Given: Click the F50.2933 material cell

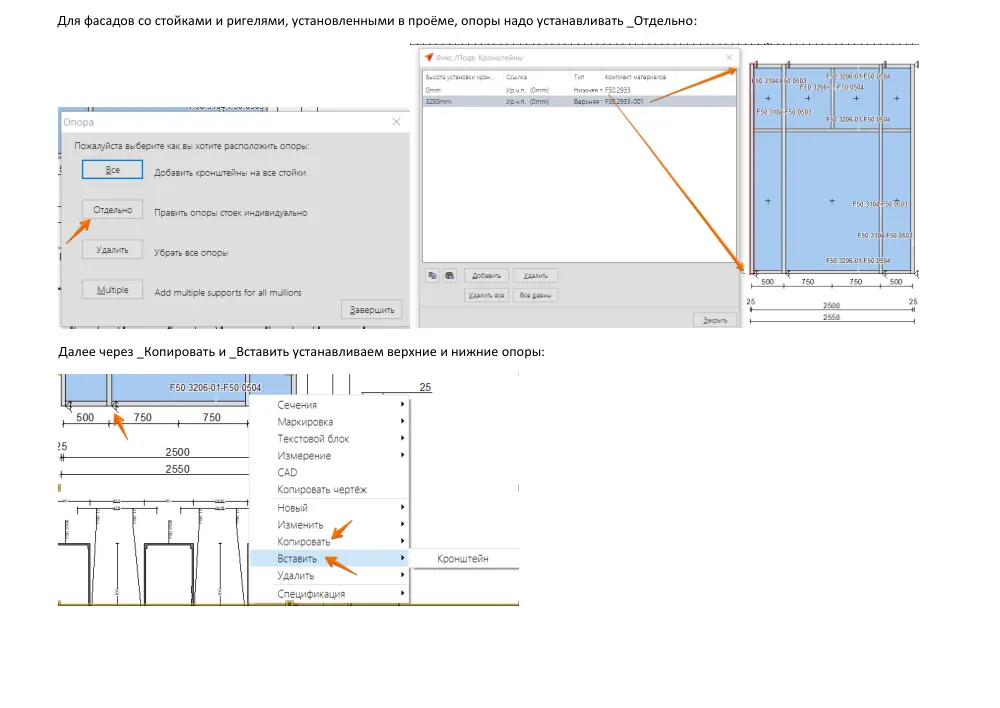Looking at the screenshot, I should point(617,90).
